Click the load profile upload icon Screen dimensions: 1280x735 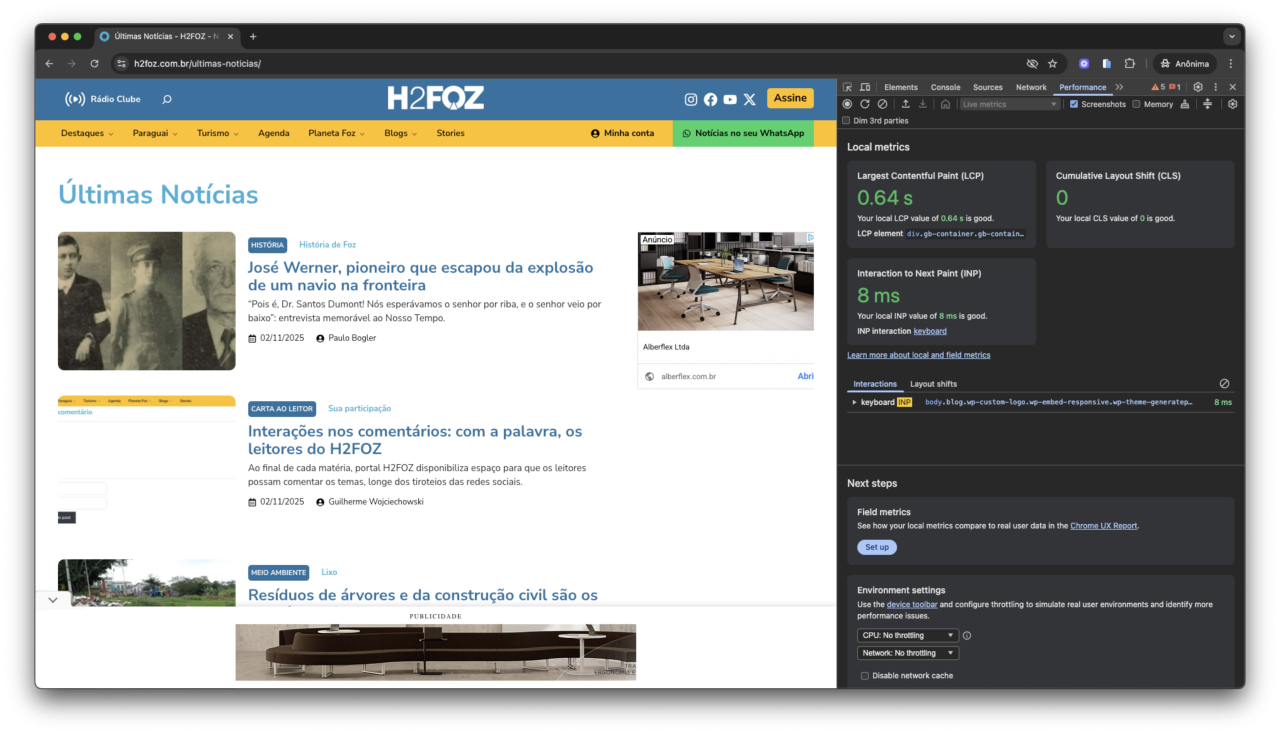coord(905,104)
